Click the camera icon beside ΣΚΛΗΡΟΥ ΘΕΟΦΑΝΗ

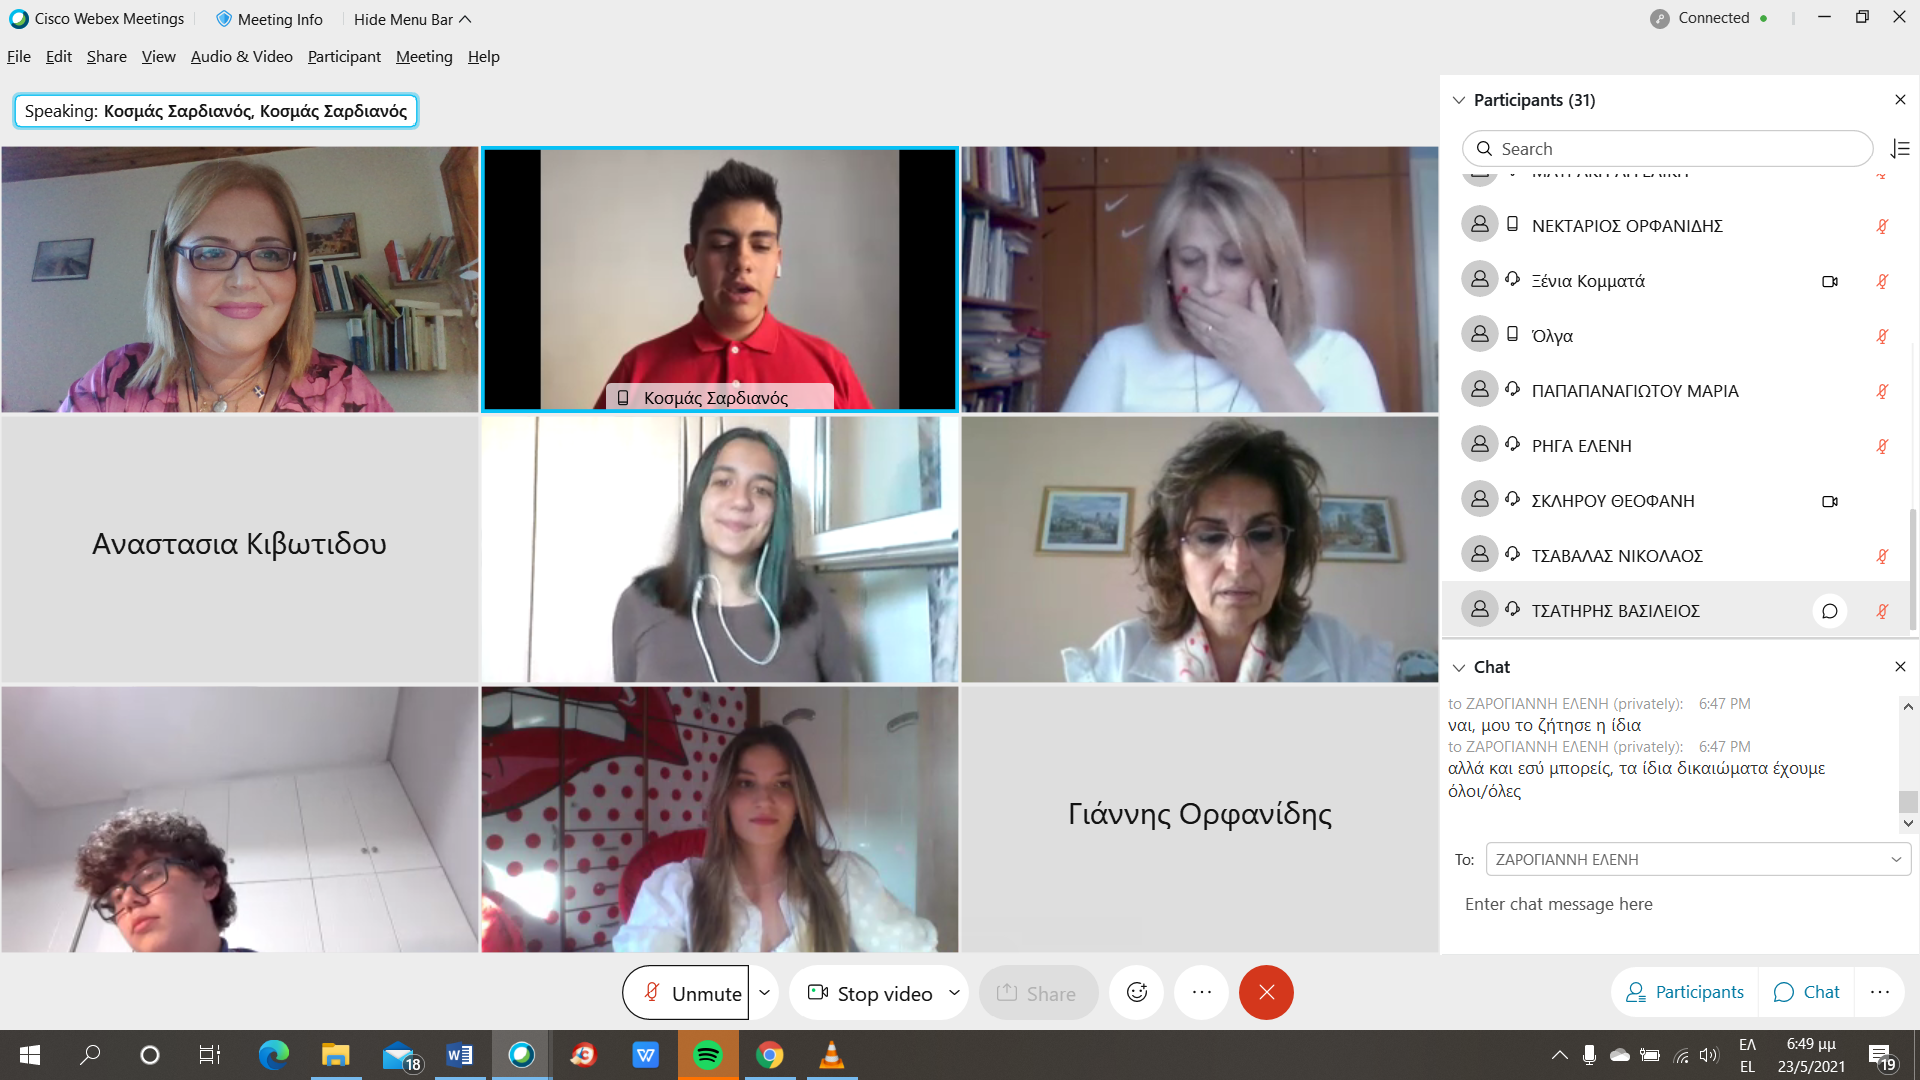[x=1829, y=501]
